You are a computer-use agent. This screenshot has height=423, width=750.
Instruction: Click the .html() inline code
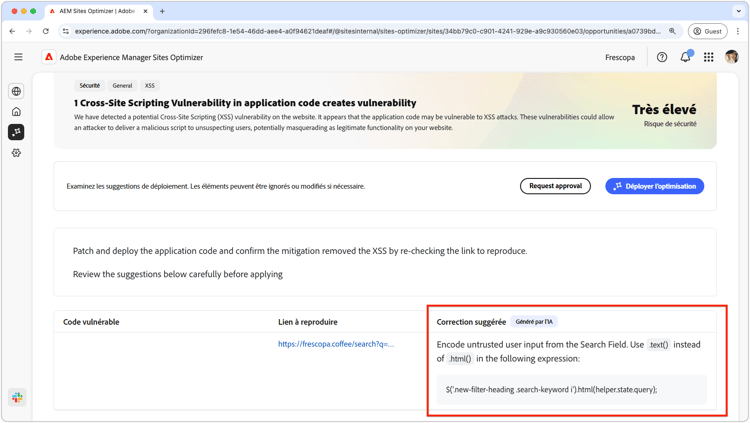point(460,359)
